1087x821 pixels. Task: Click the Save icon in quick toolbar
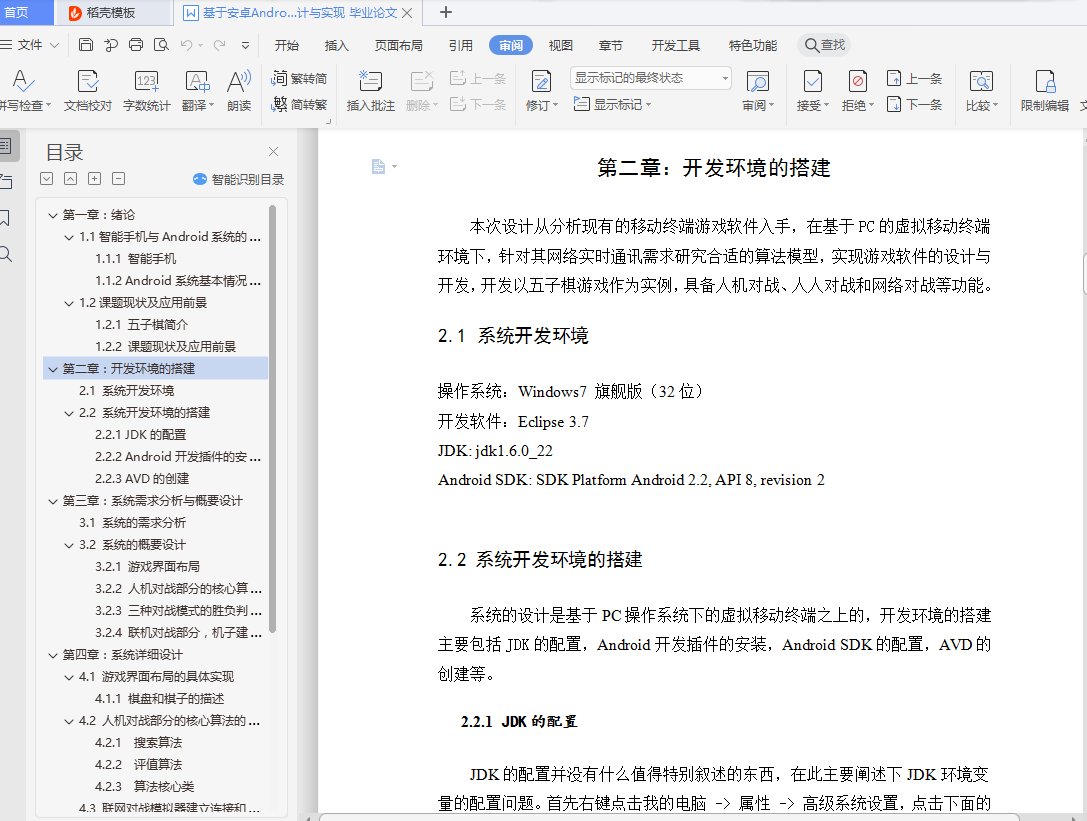[86, 45]
